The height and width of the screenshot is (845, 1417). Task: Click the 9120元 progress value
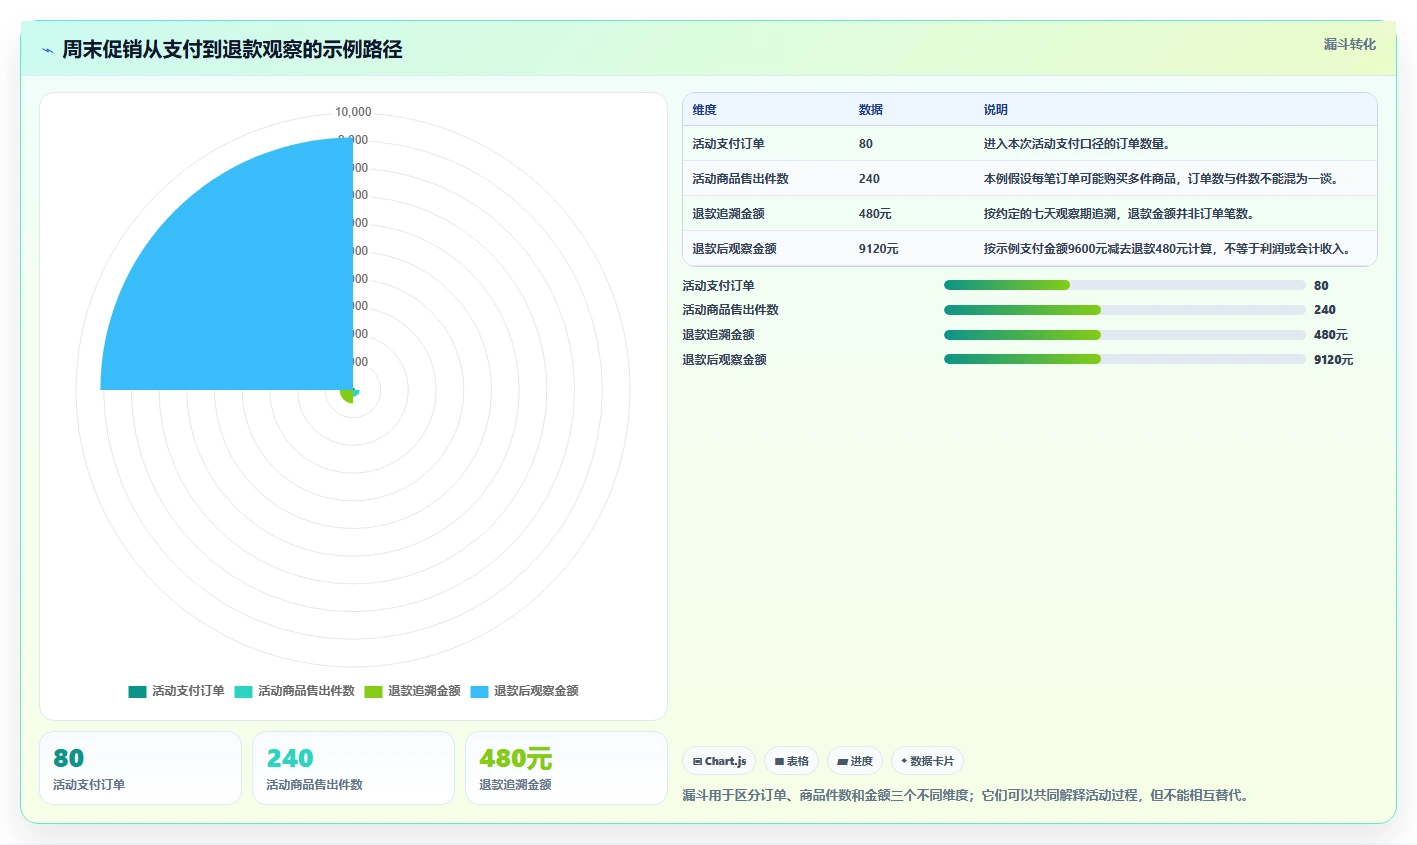click(1333, 360)
